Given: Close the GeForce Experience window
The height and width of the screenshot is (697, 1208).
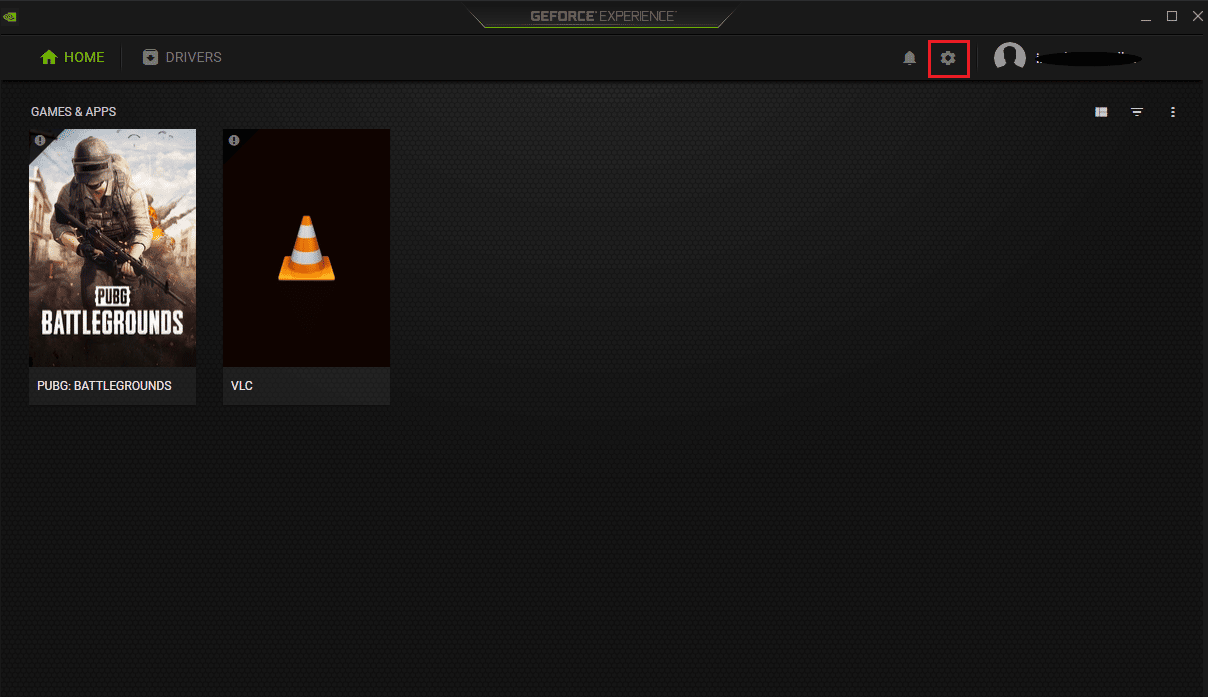Looking at the screenshot, I should click(1196, 16).
